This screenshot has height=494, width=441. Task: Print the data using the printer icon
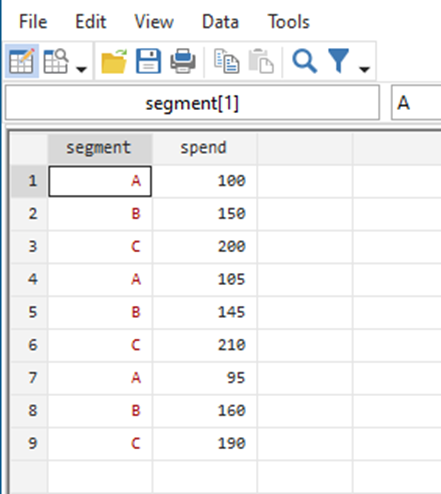click(183, 61)
